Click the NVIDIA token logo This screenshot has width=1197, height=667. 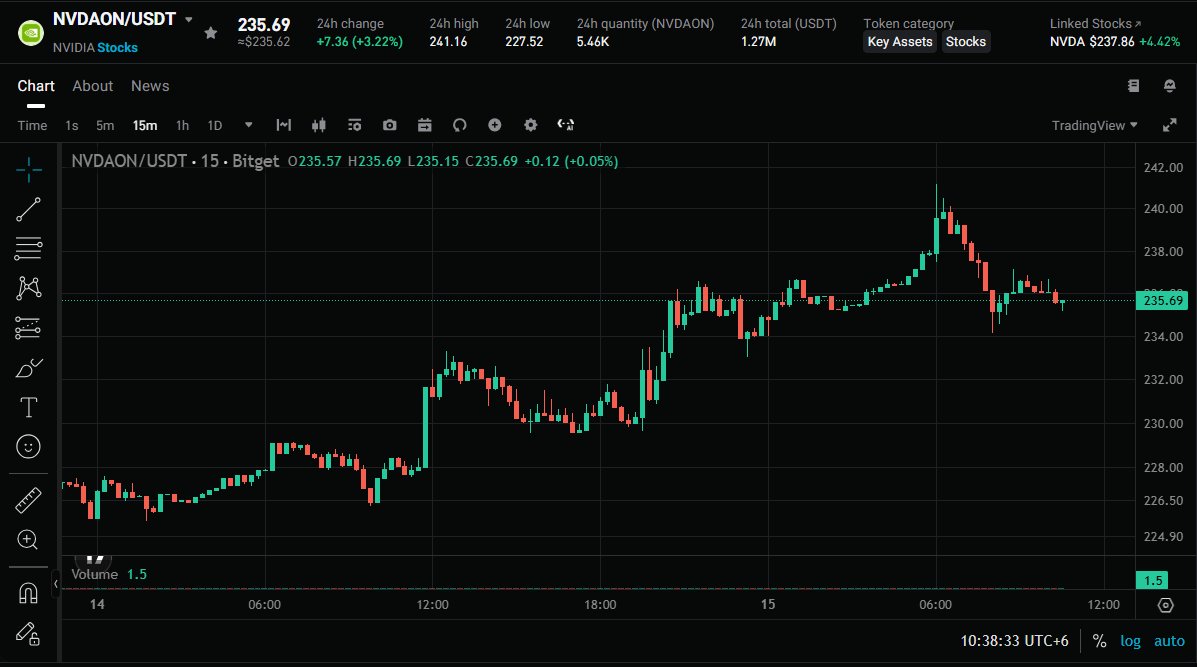[x=31, y=33]
